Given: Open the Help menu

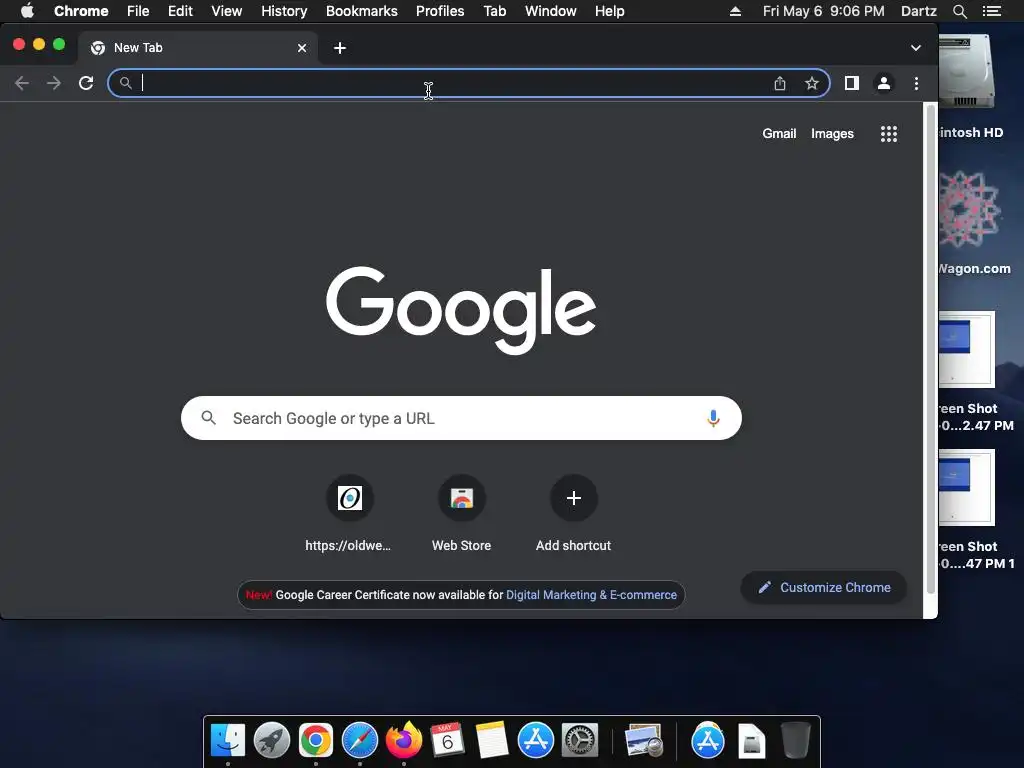Looking at the screenshot, I should coord(609,11).
